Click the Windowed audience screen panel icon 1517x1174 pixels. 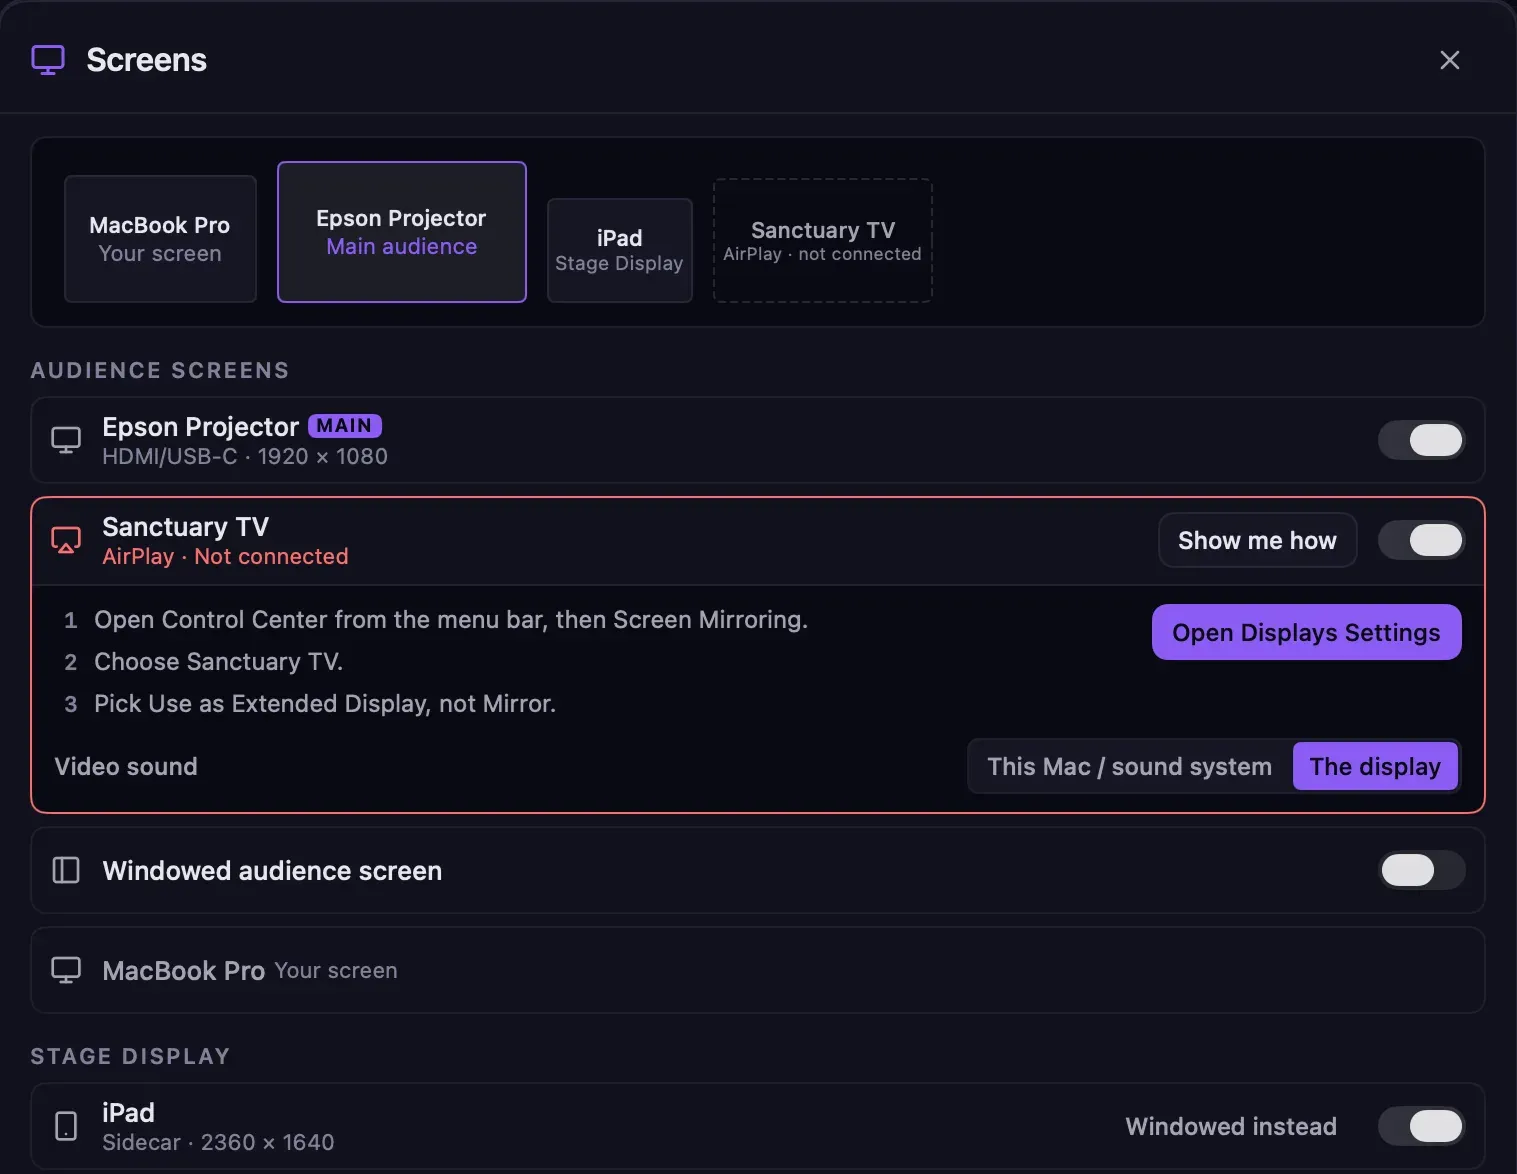coord(66,870)
